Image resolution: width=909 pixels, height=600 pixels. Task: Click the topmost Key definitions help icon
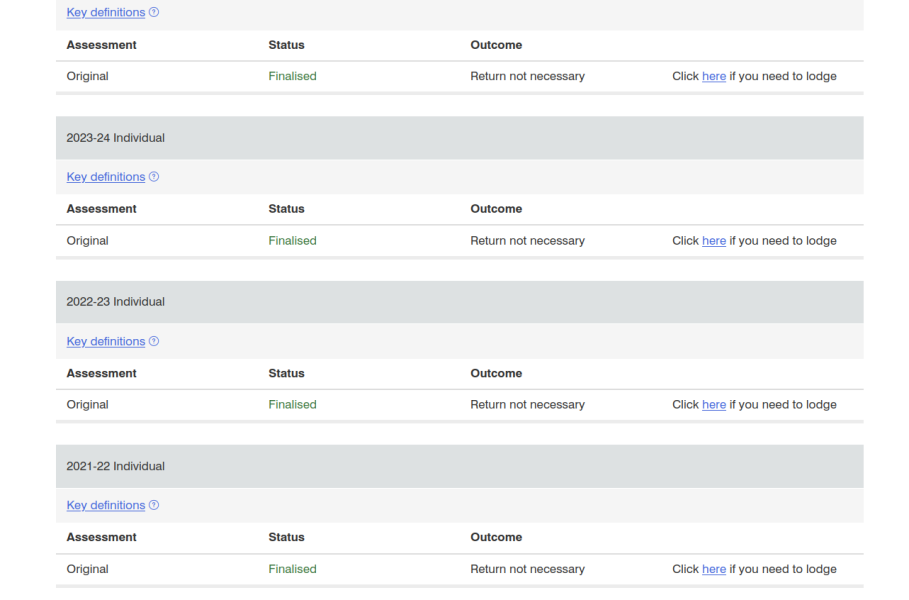154,13
